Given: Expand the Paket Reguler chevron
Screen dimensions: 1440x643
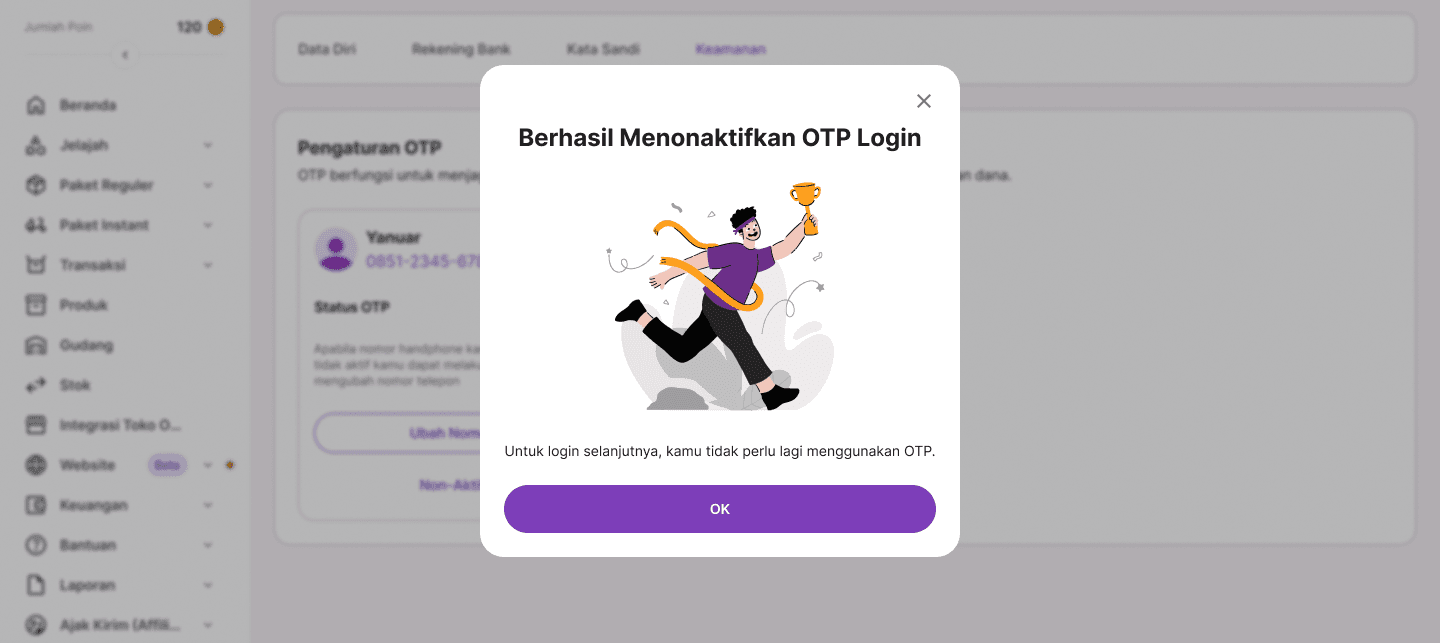Looking at the screenshot, I should point(208,185).
